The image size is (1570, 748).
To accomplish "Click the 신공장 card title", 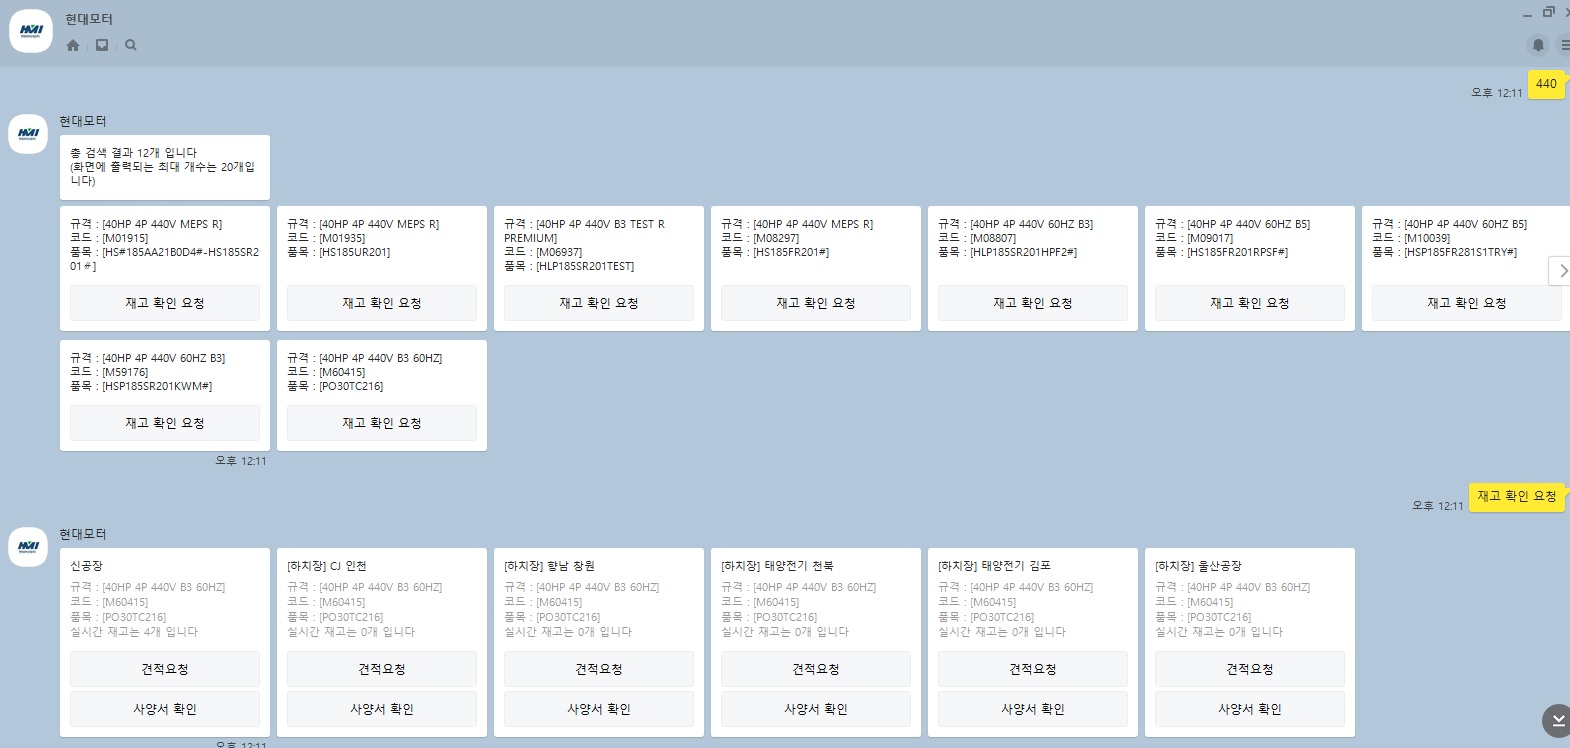I will (87, 566).
